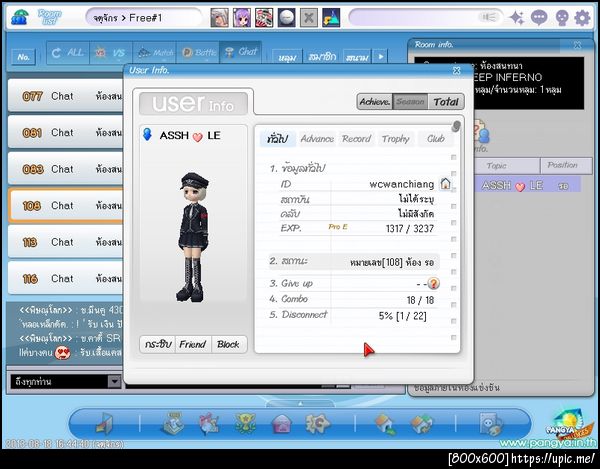Expand the tab above the bottom toolbar
This screenshot has width=600, height=469.
pos(300,404)
